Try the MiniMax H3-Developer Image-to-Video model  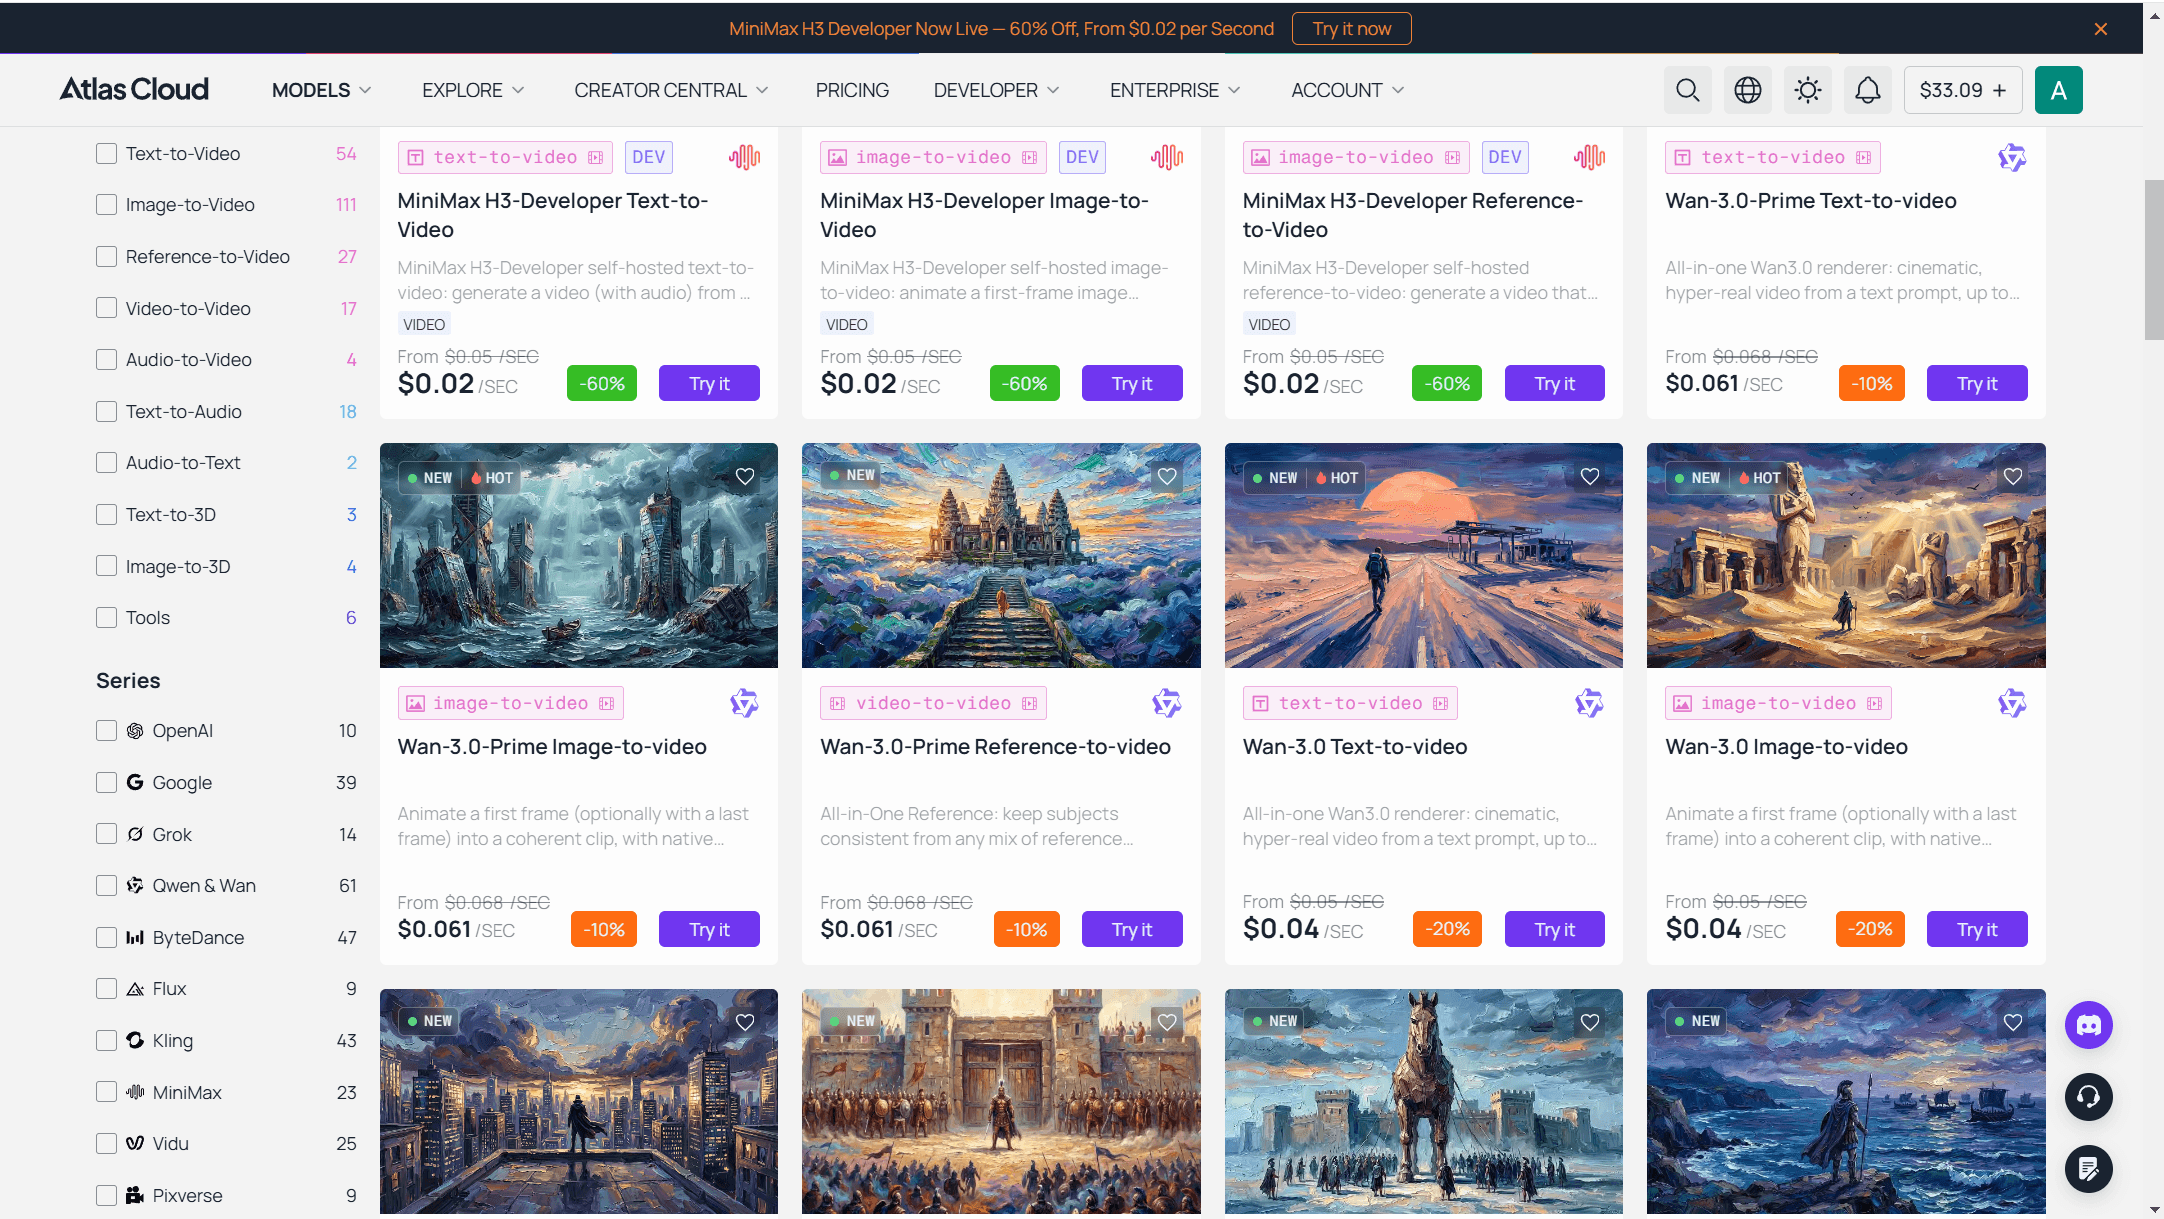coord(1132,383)
